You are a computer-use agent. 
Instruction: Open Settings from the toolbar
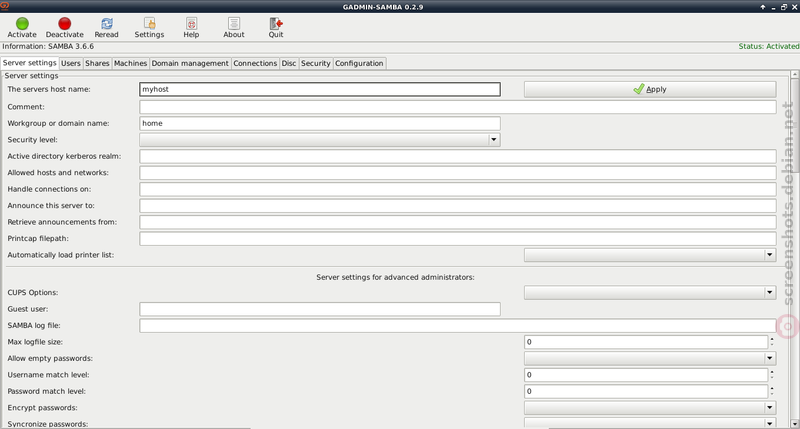149,23
